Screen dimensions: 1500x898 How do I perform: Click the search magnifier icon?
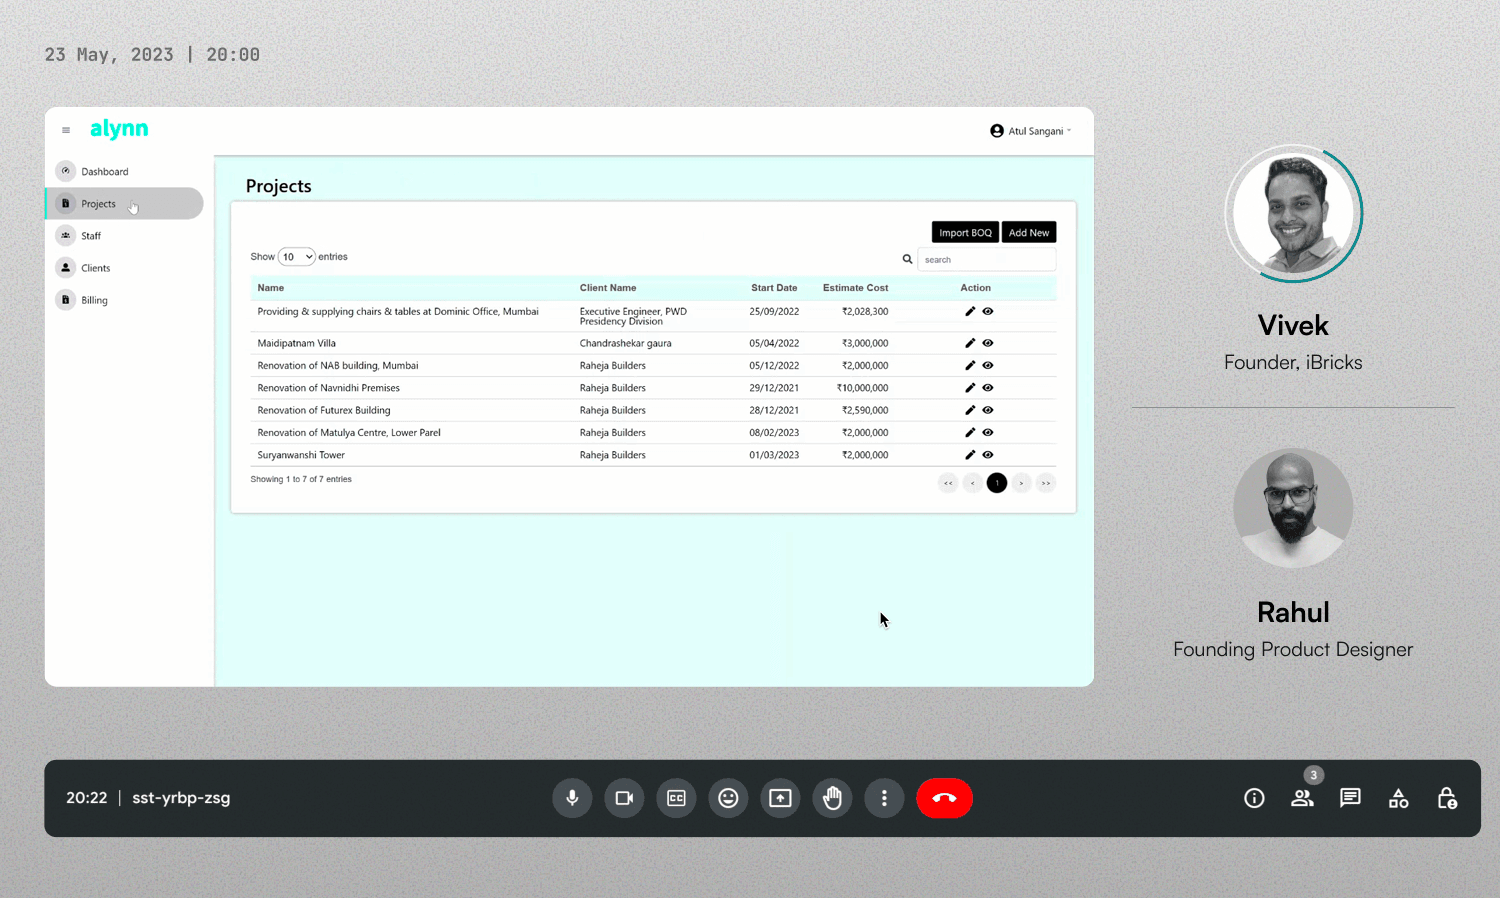point(907,259)
